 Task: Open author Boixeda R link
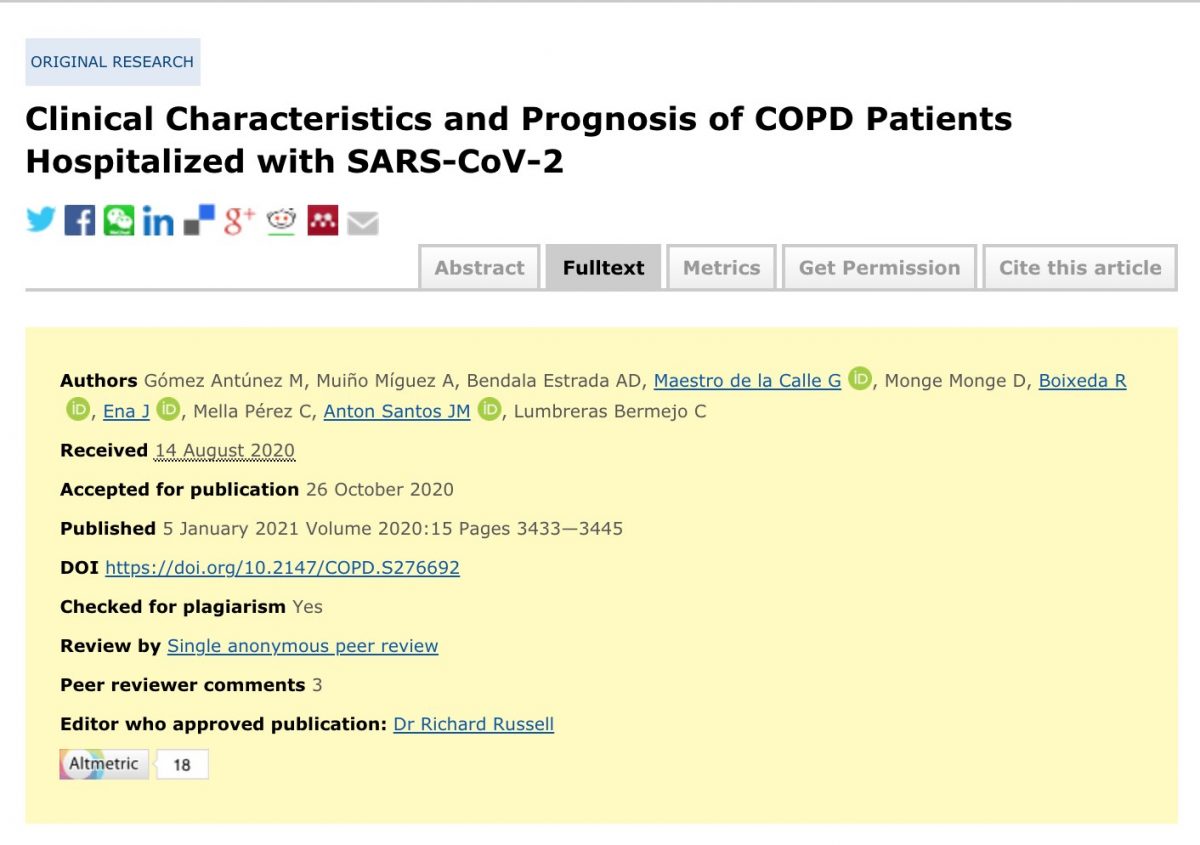point(1082,381)
